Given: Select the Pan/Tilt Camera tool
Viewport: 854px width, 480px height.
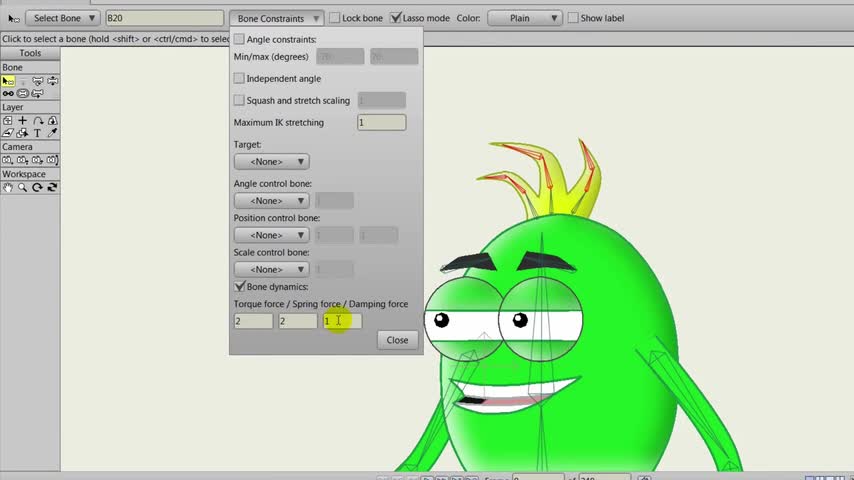Looking at the screenshot, I should tap(52, 160).
